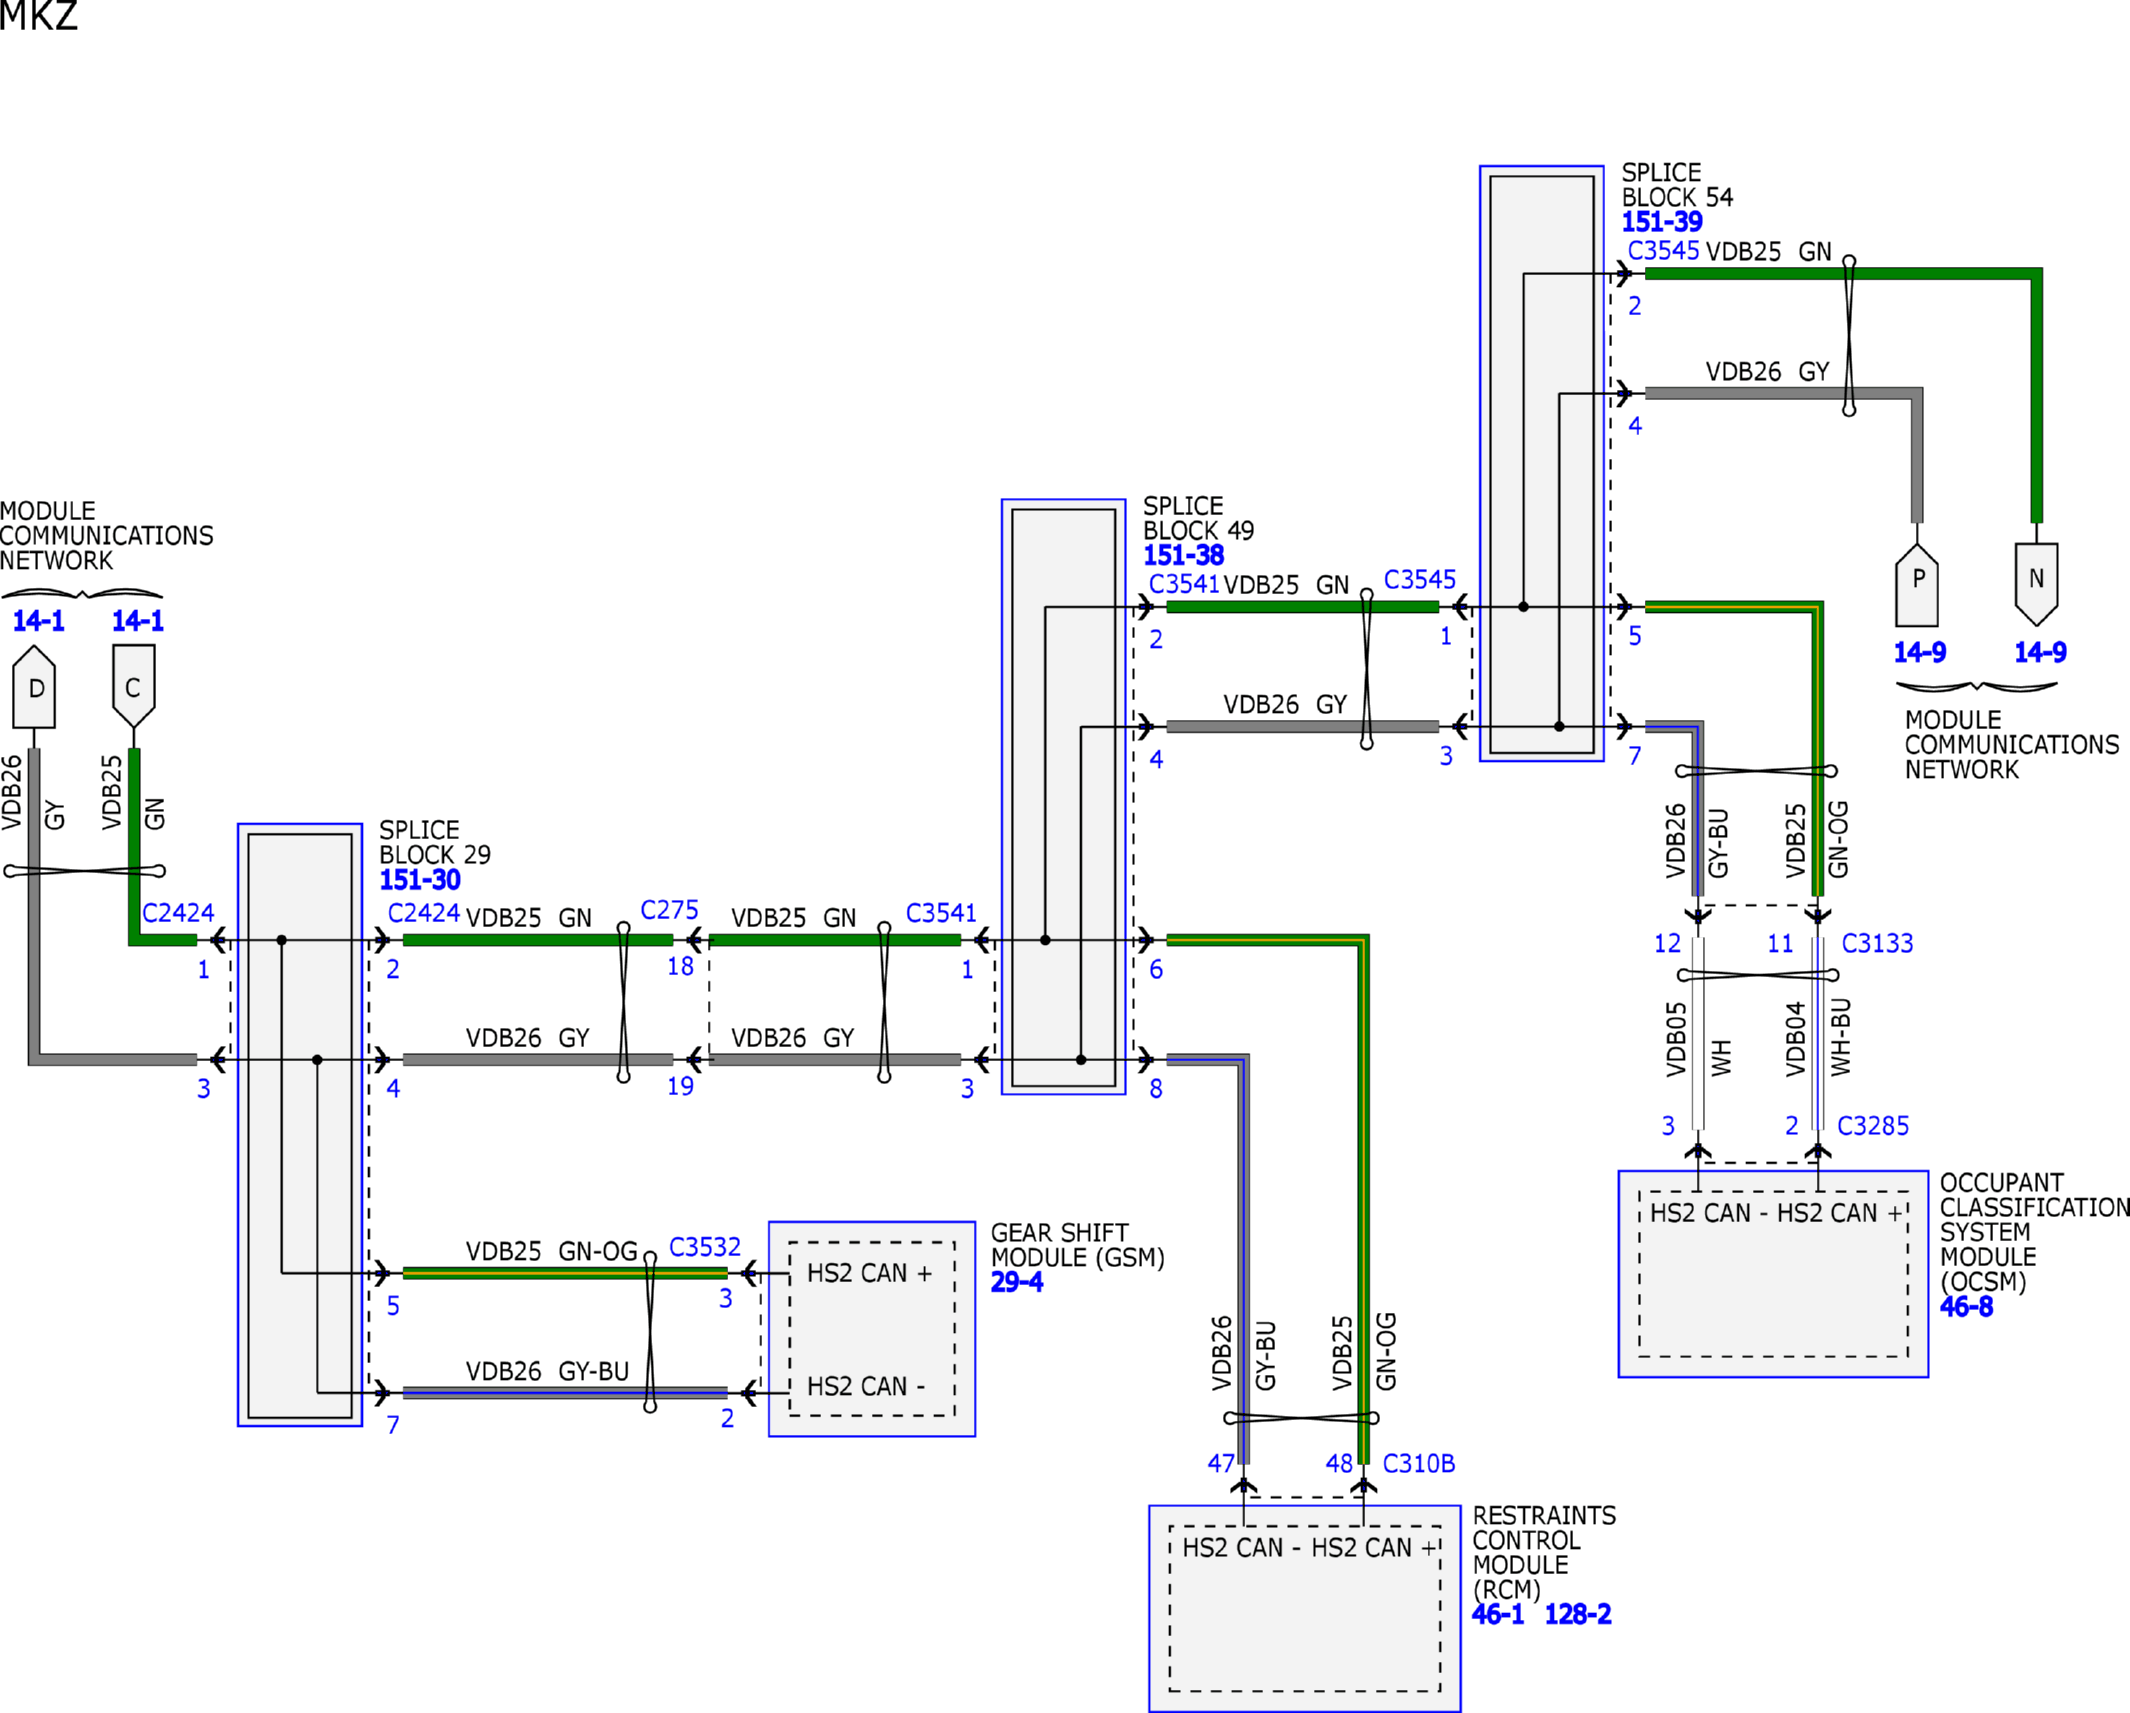Click pin number 47 at C310B
Screen dimensions: 2130x1713
(x=1221, y=1464)
